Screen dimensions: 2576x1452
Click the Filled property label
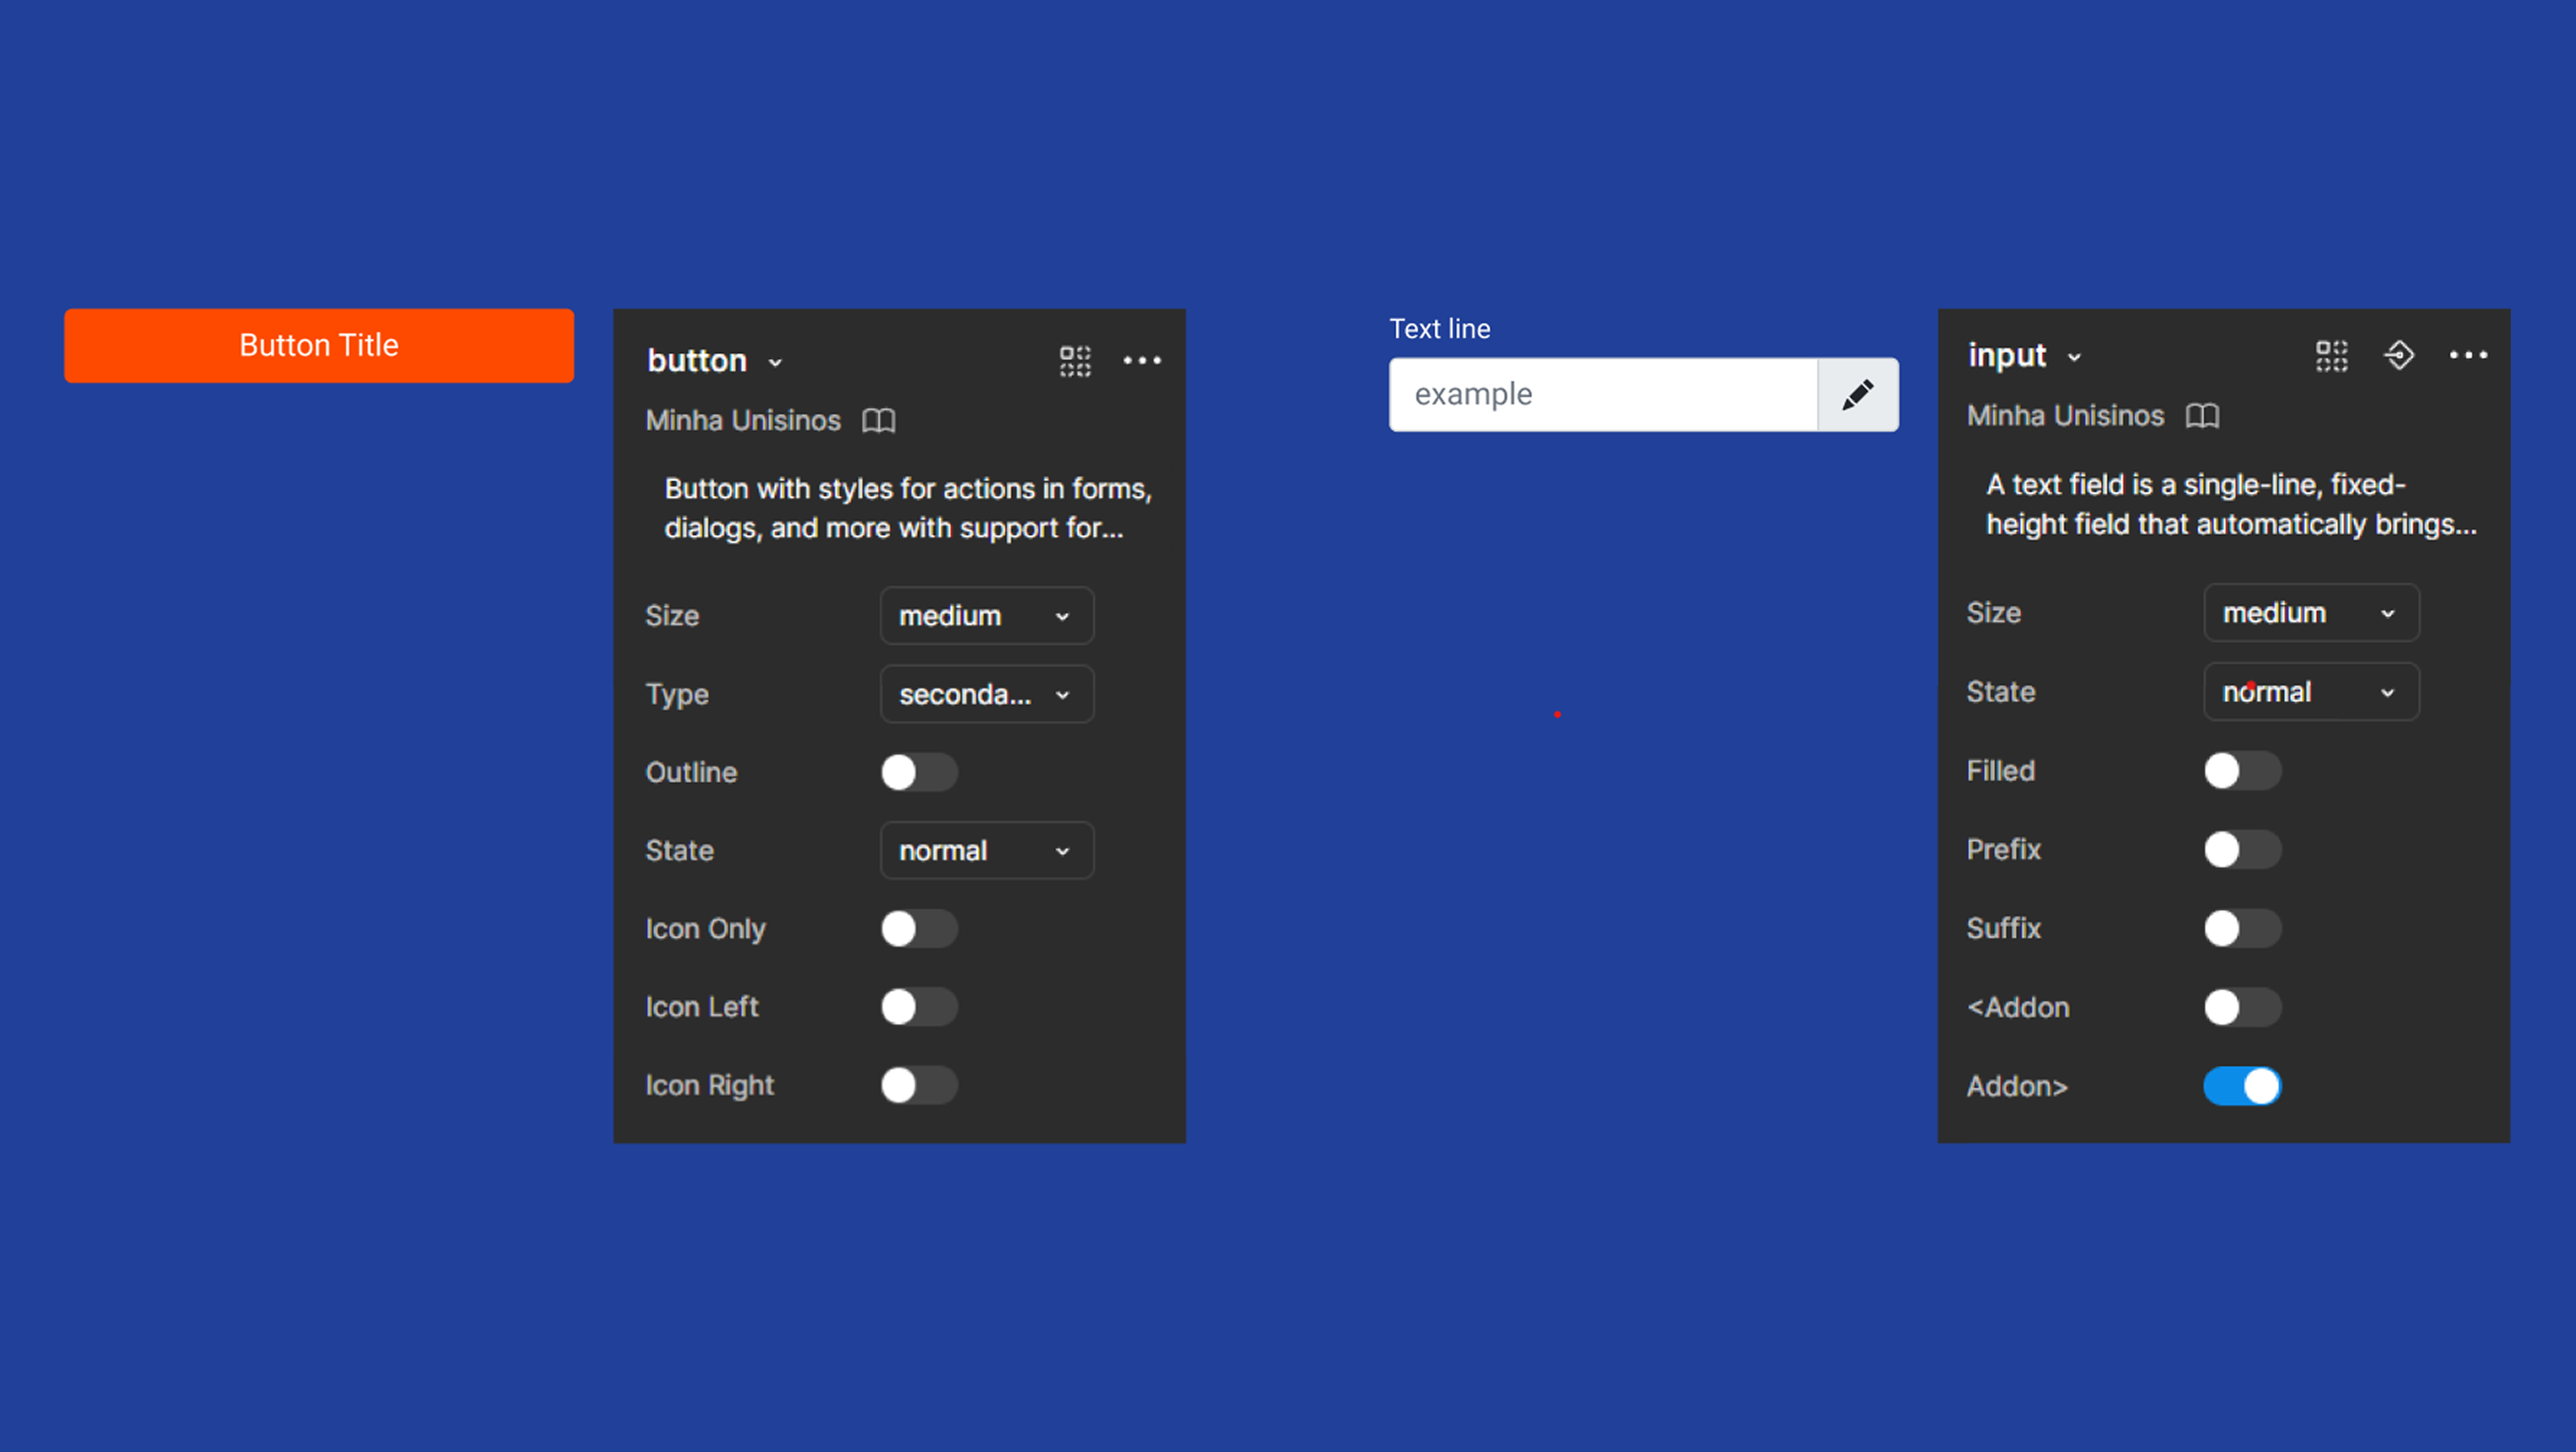(x=2000, y=771)
